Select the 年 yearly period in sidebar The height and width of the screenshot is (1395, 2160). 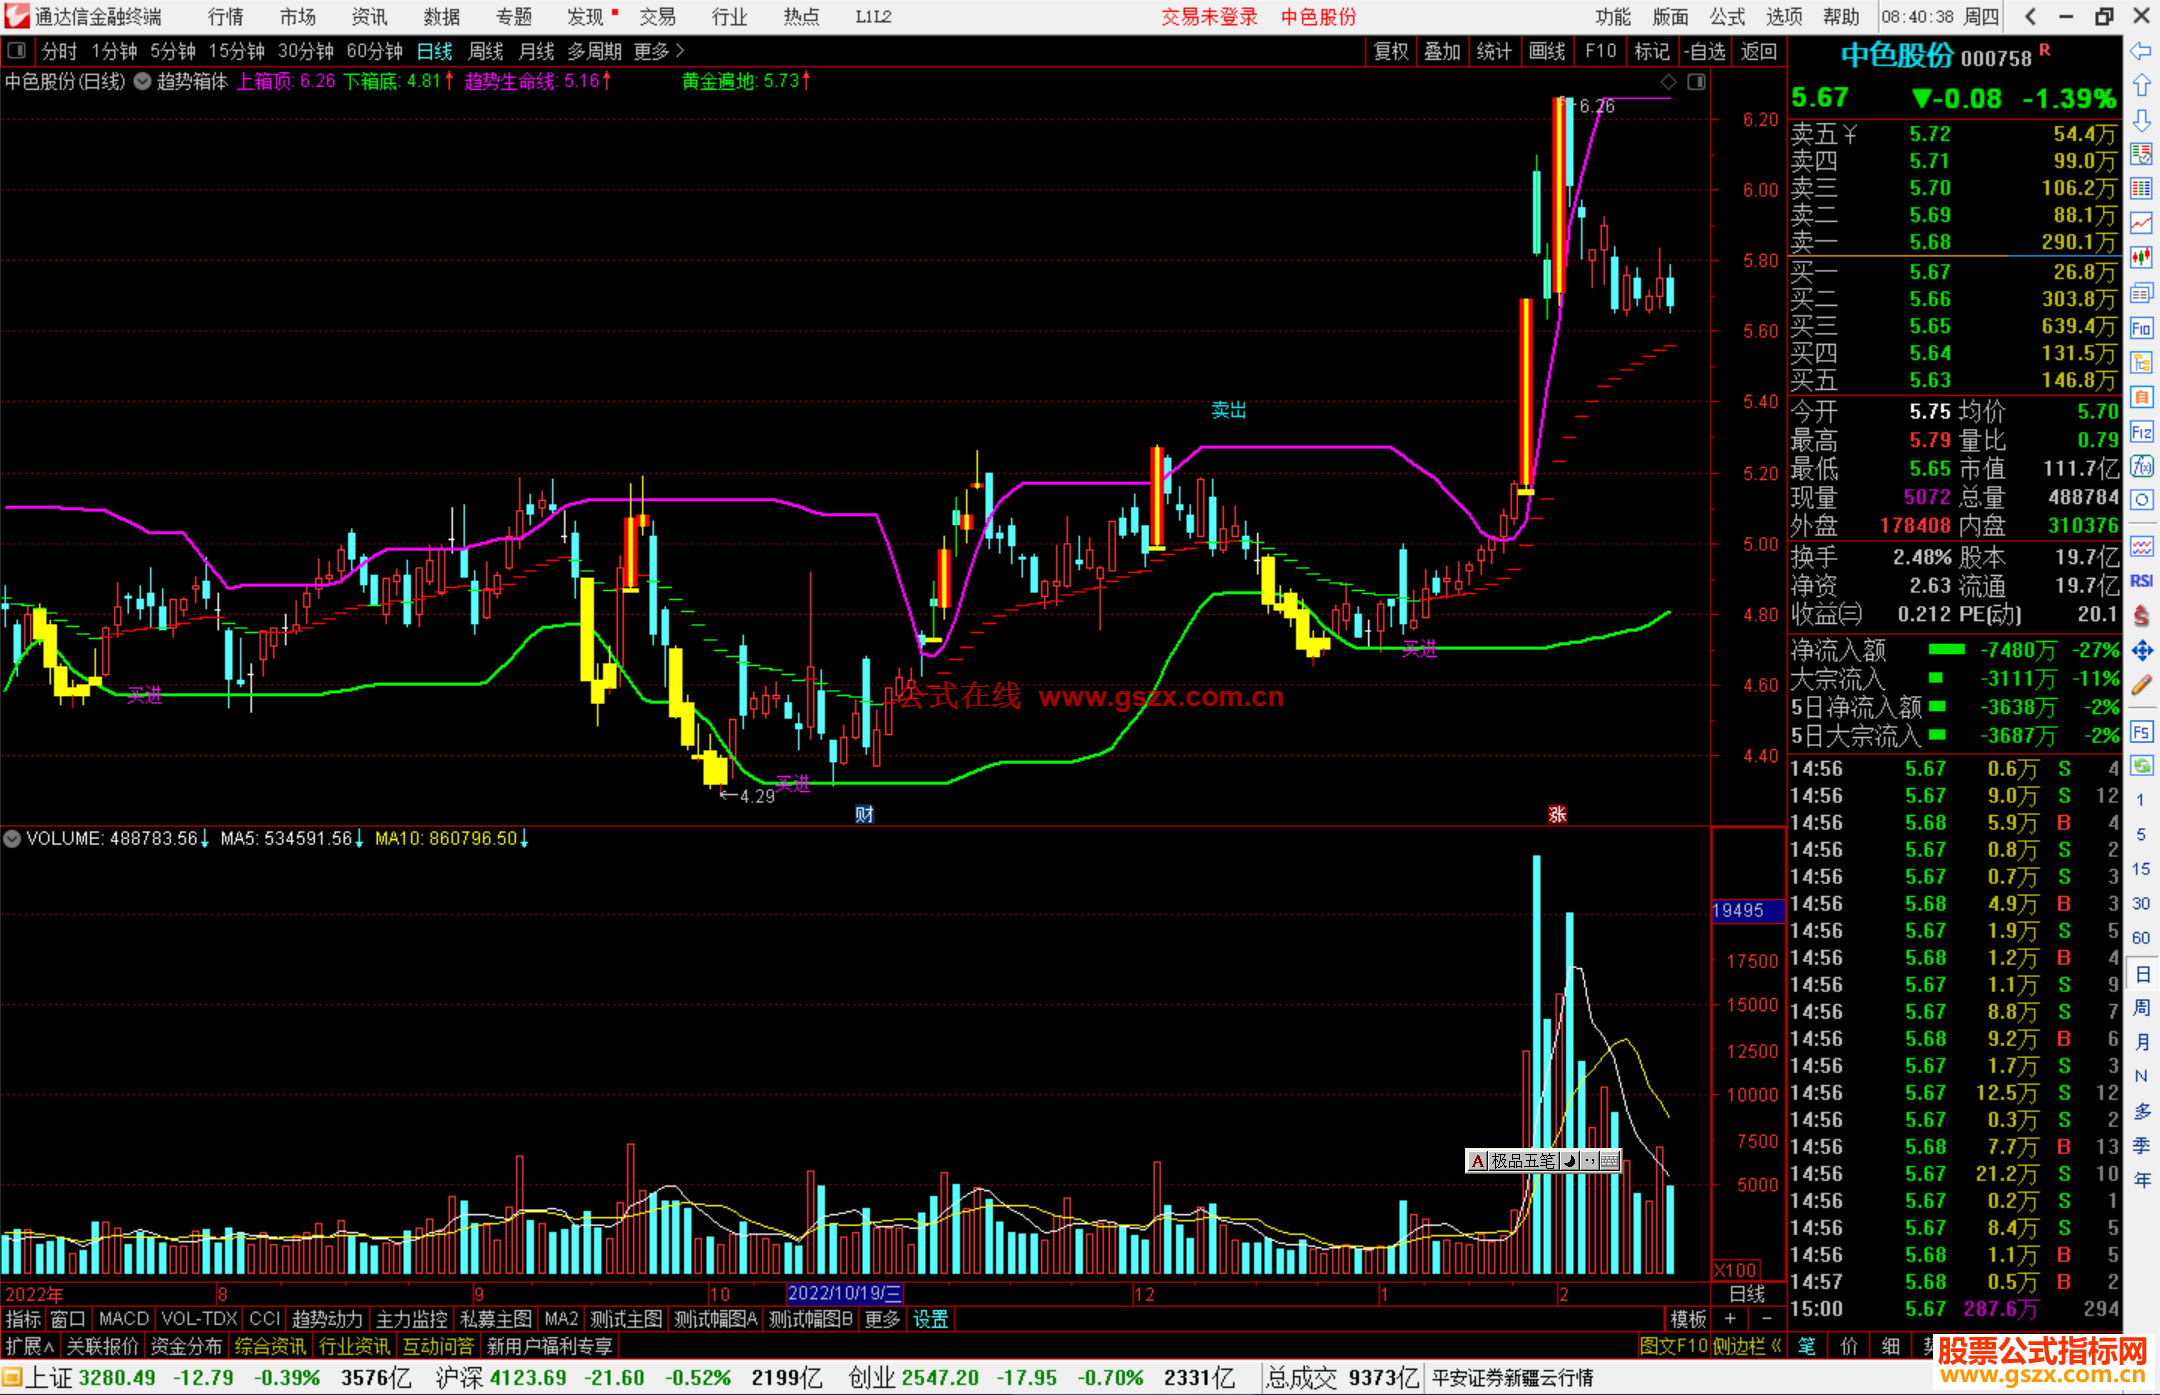[x=2141, y=1180]
